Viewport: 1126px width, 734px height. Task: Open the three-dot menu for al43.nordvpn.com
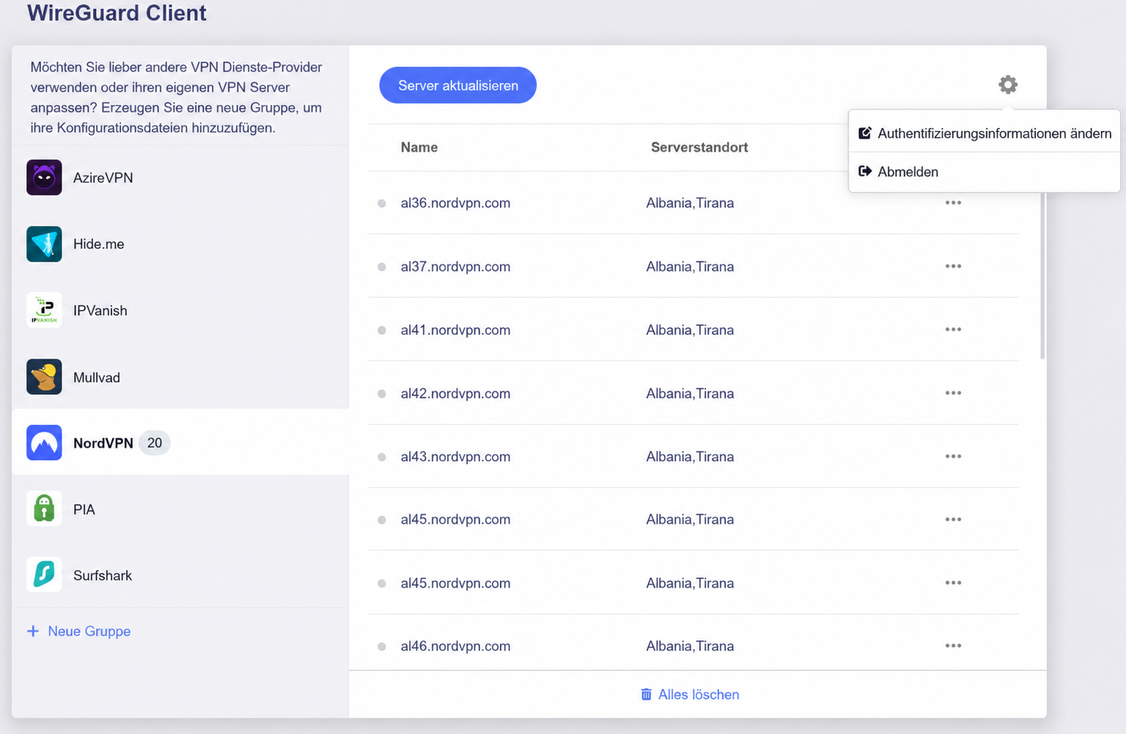coord(953,456)
